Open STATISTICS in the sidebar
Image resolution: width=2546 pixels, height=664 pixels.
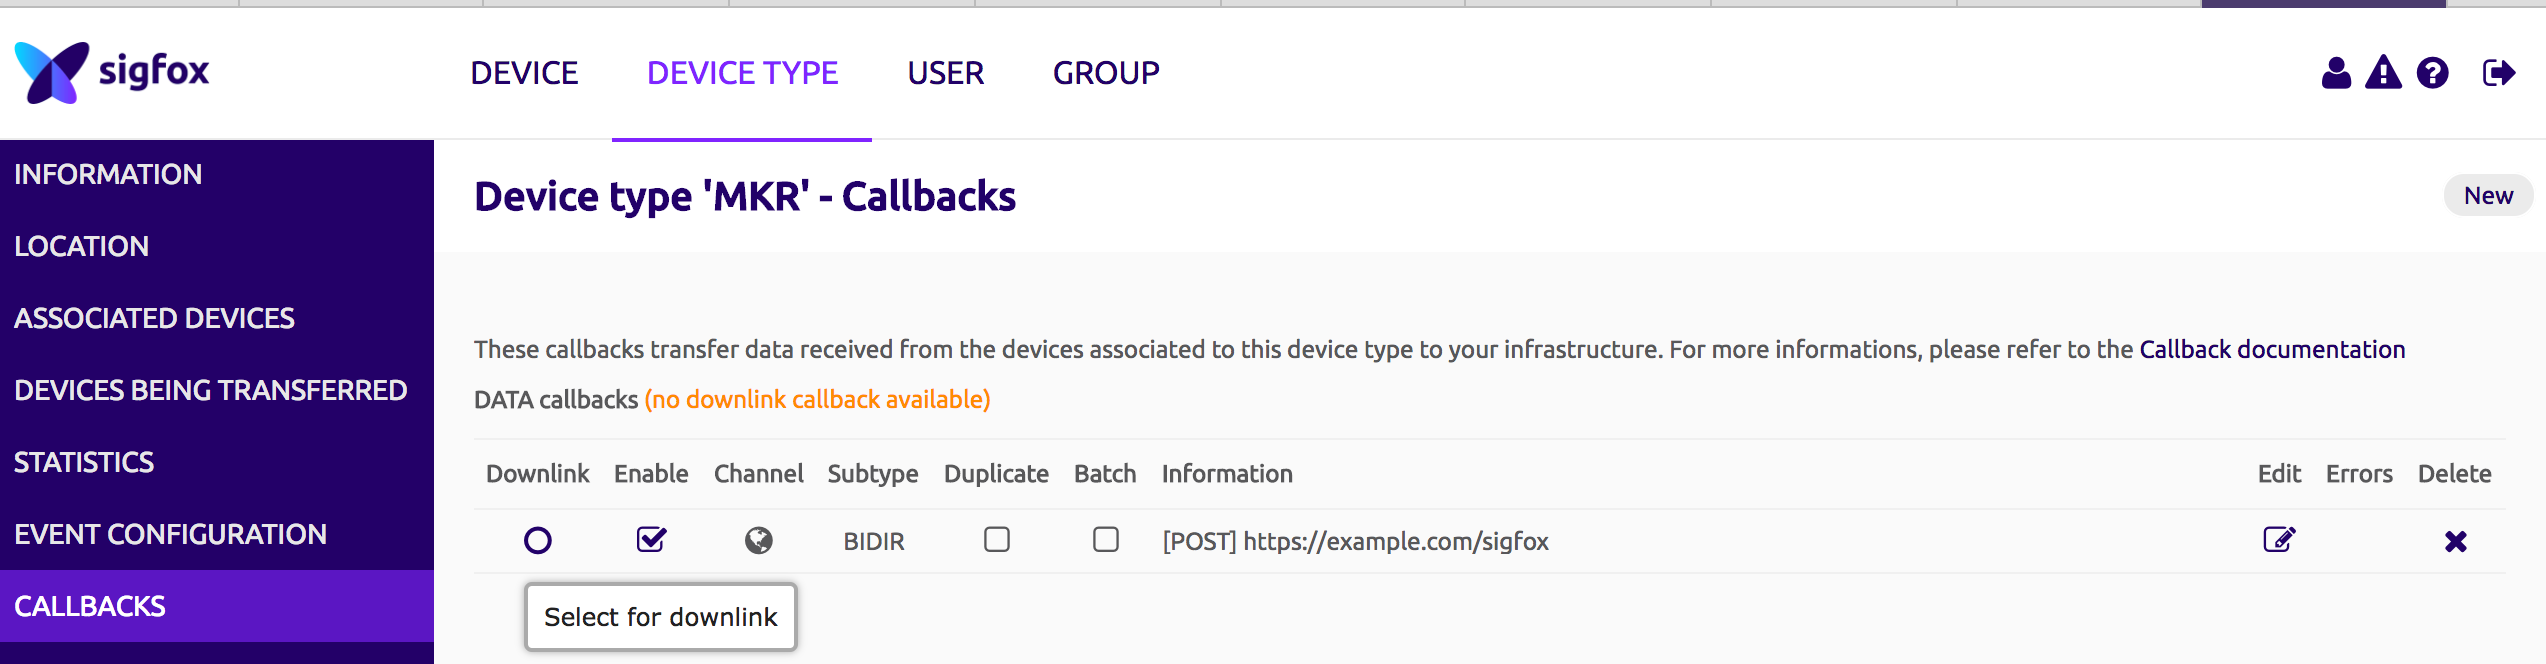(84, 462)
